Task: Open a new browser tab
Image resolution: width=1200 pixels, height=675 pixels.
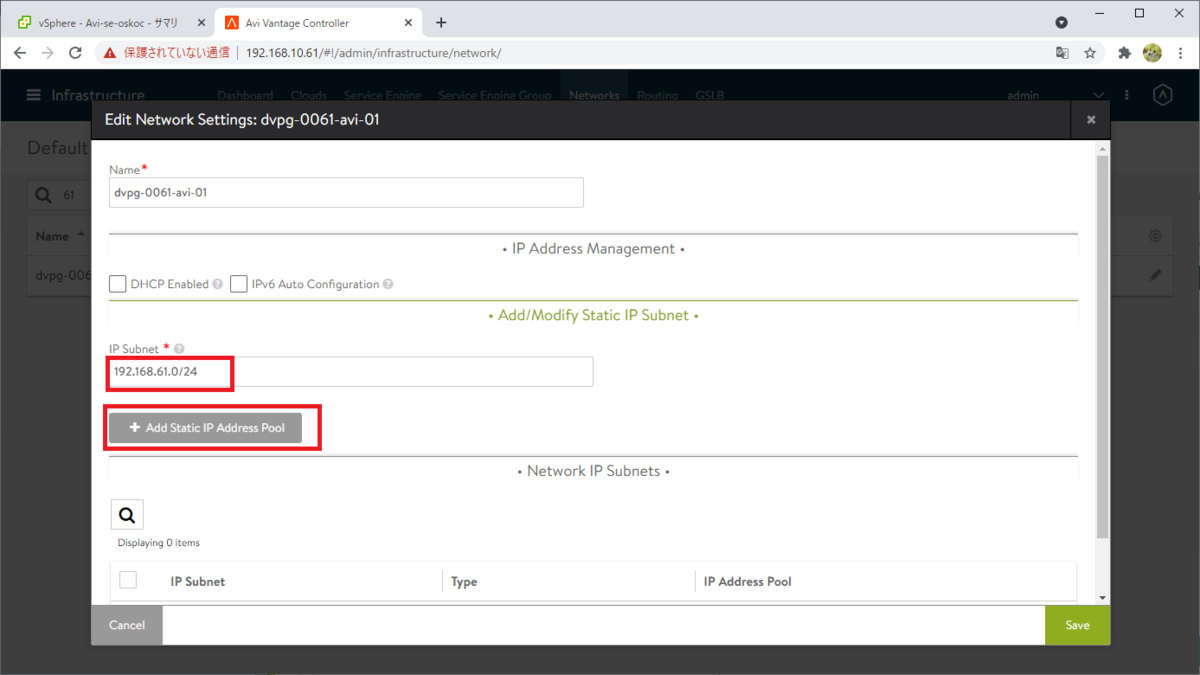Action: coord(441,22)
